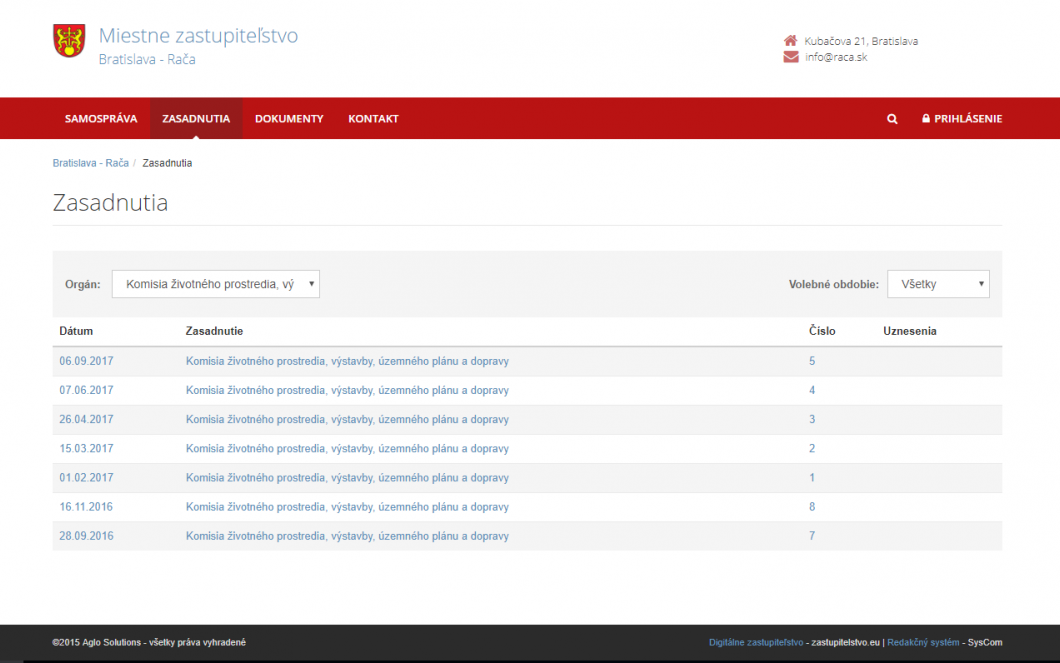Open the Samospráva menu

(101, 119)
